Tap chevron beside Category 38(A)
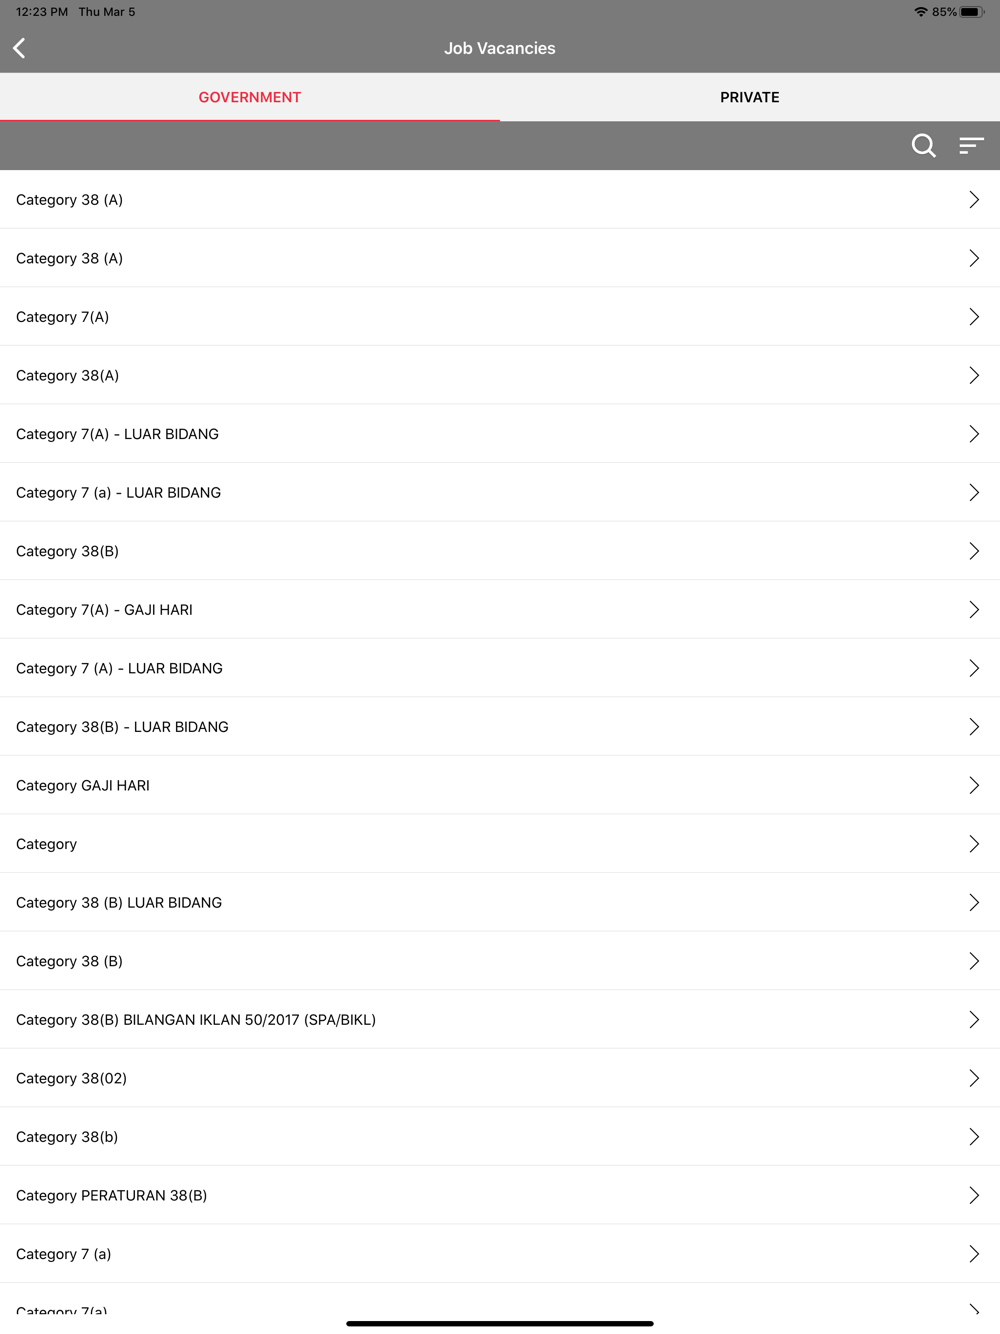This screenshot has width=1000, height=1334. (x=974, y=376)
